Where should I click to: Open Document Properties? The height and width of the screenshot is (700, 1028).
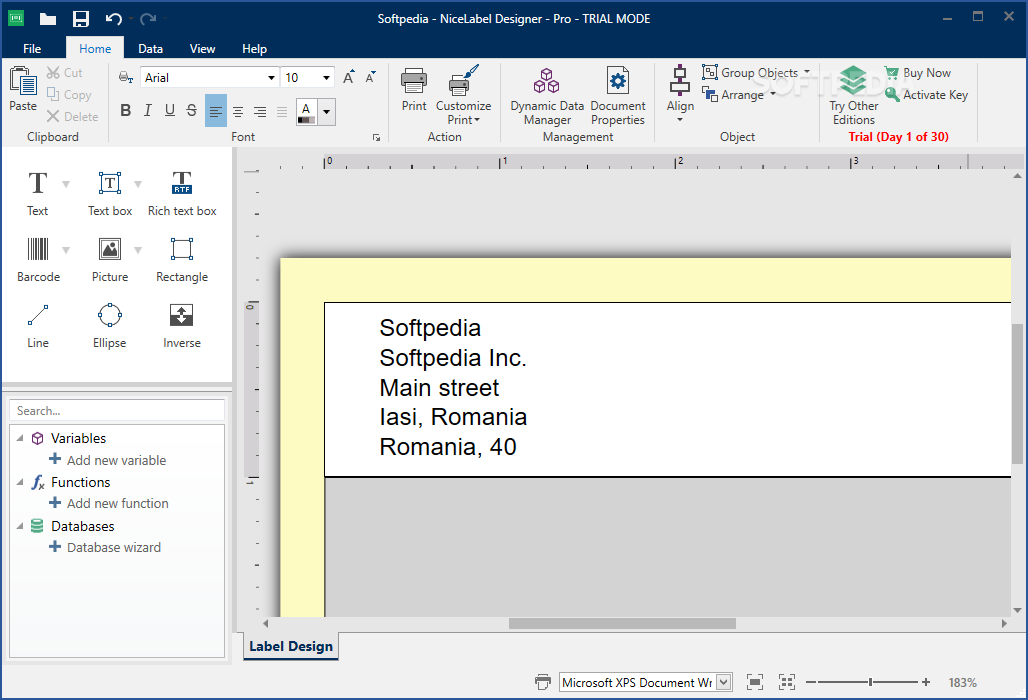pos(618,96)
